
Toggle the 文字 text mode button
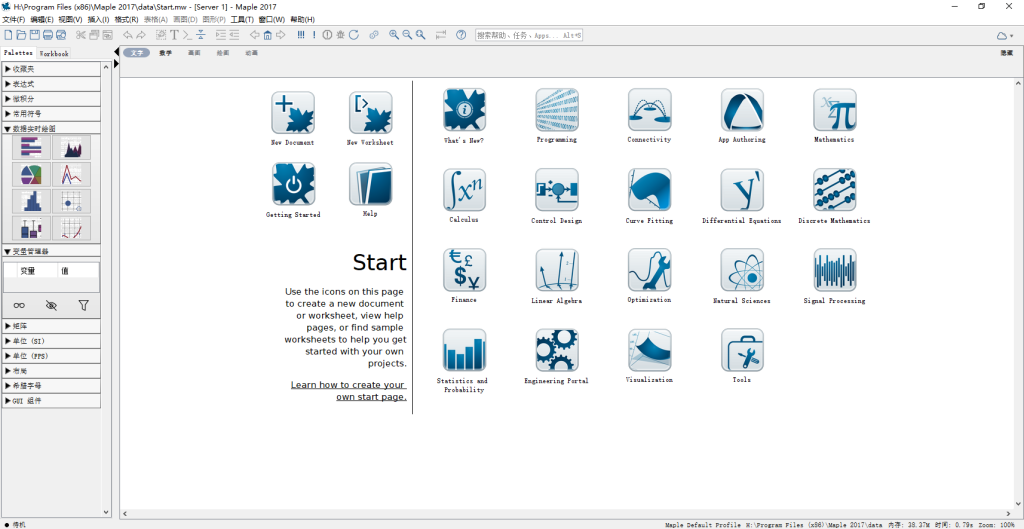click(136, 53)
